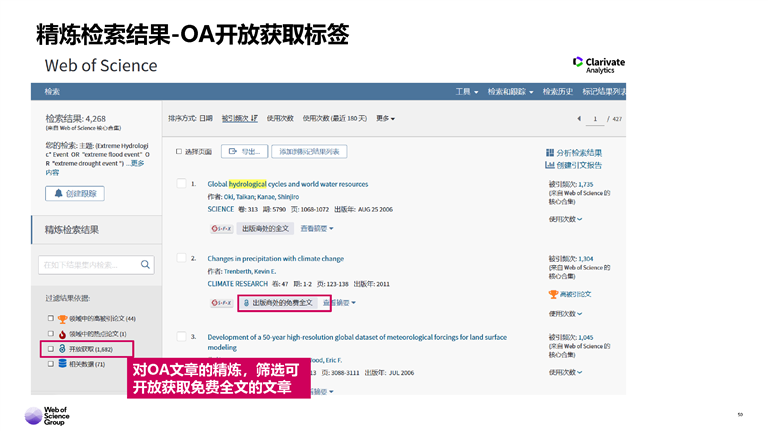
Task: Click the trophy icon for 领域中的高被引论文
Action: click(62, 319)
